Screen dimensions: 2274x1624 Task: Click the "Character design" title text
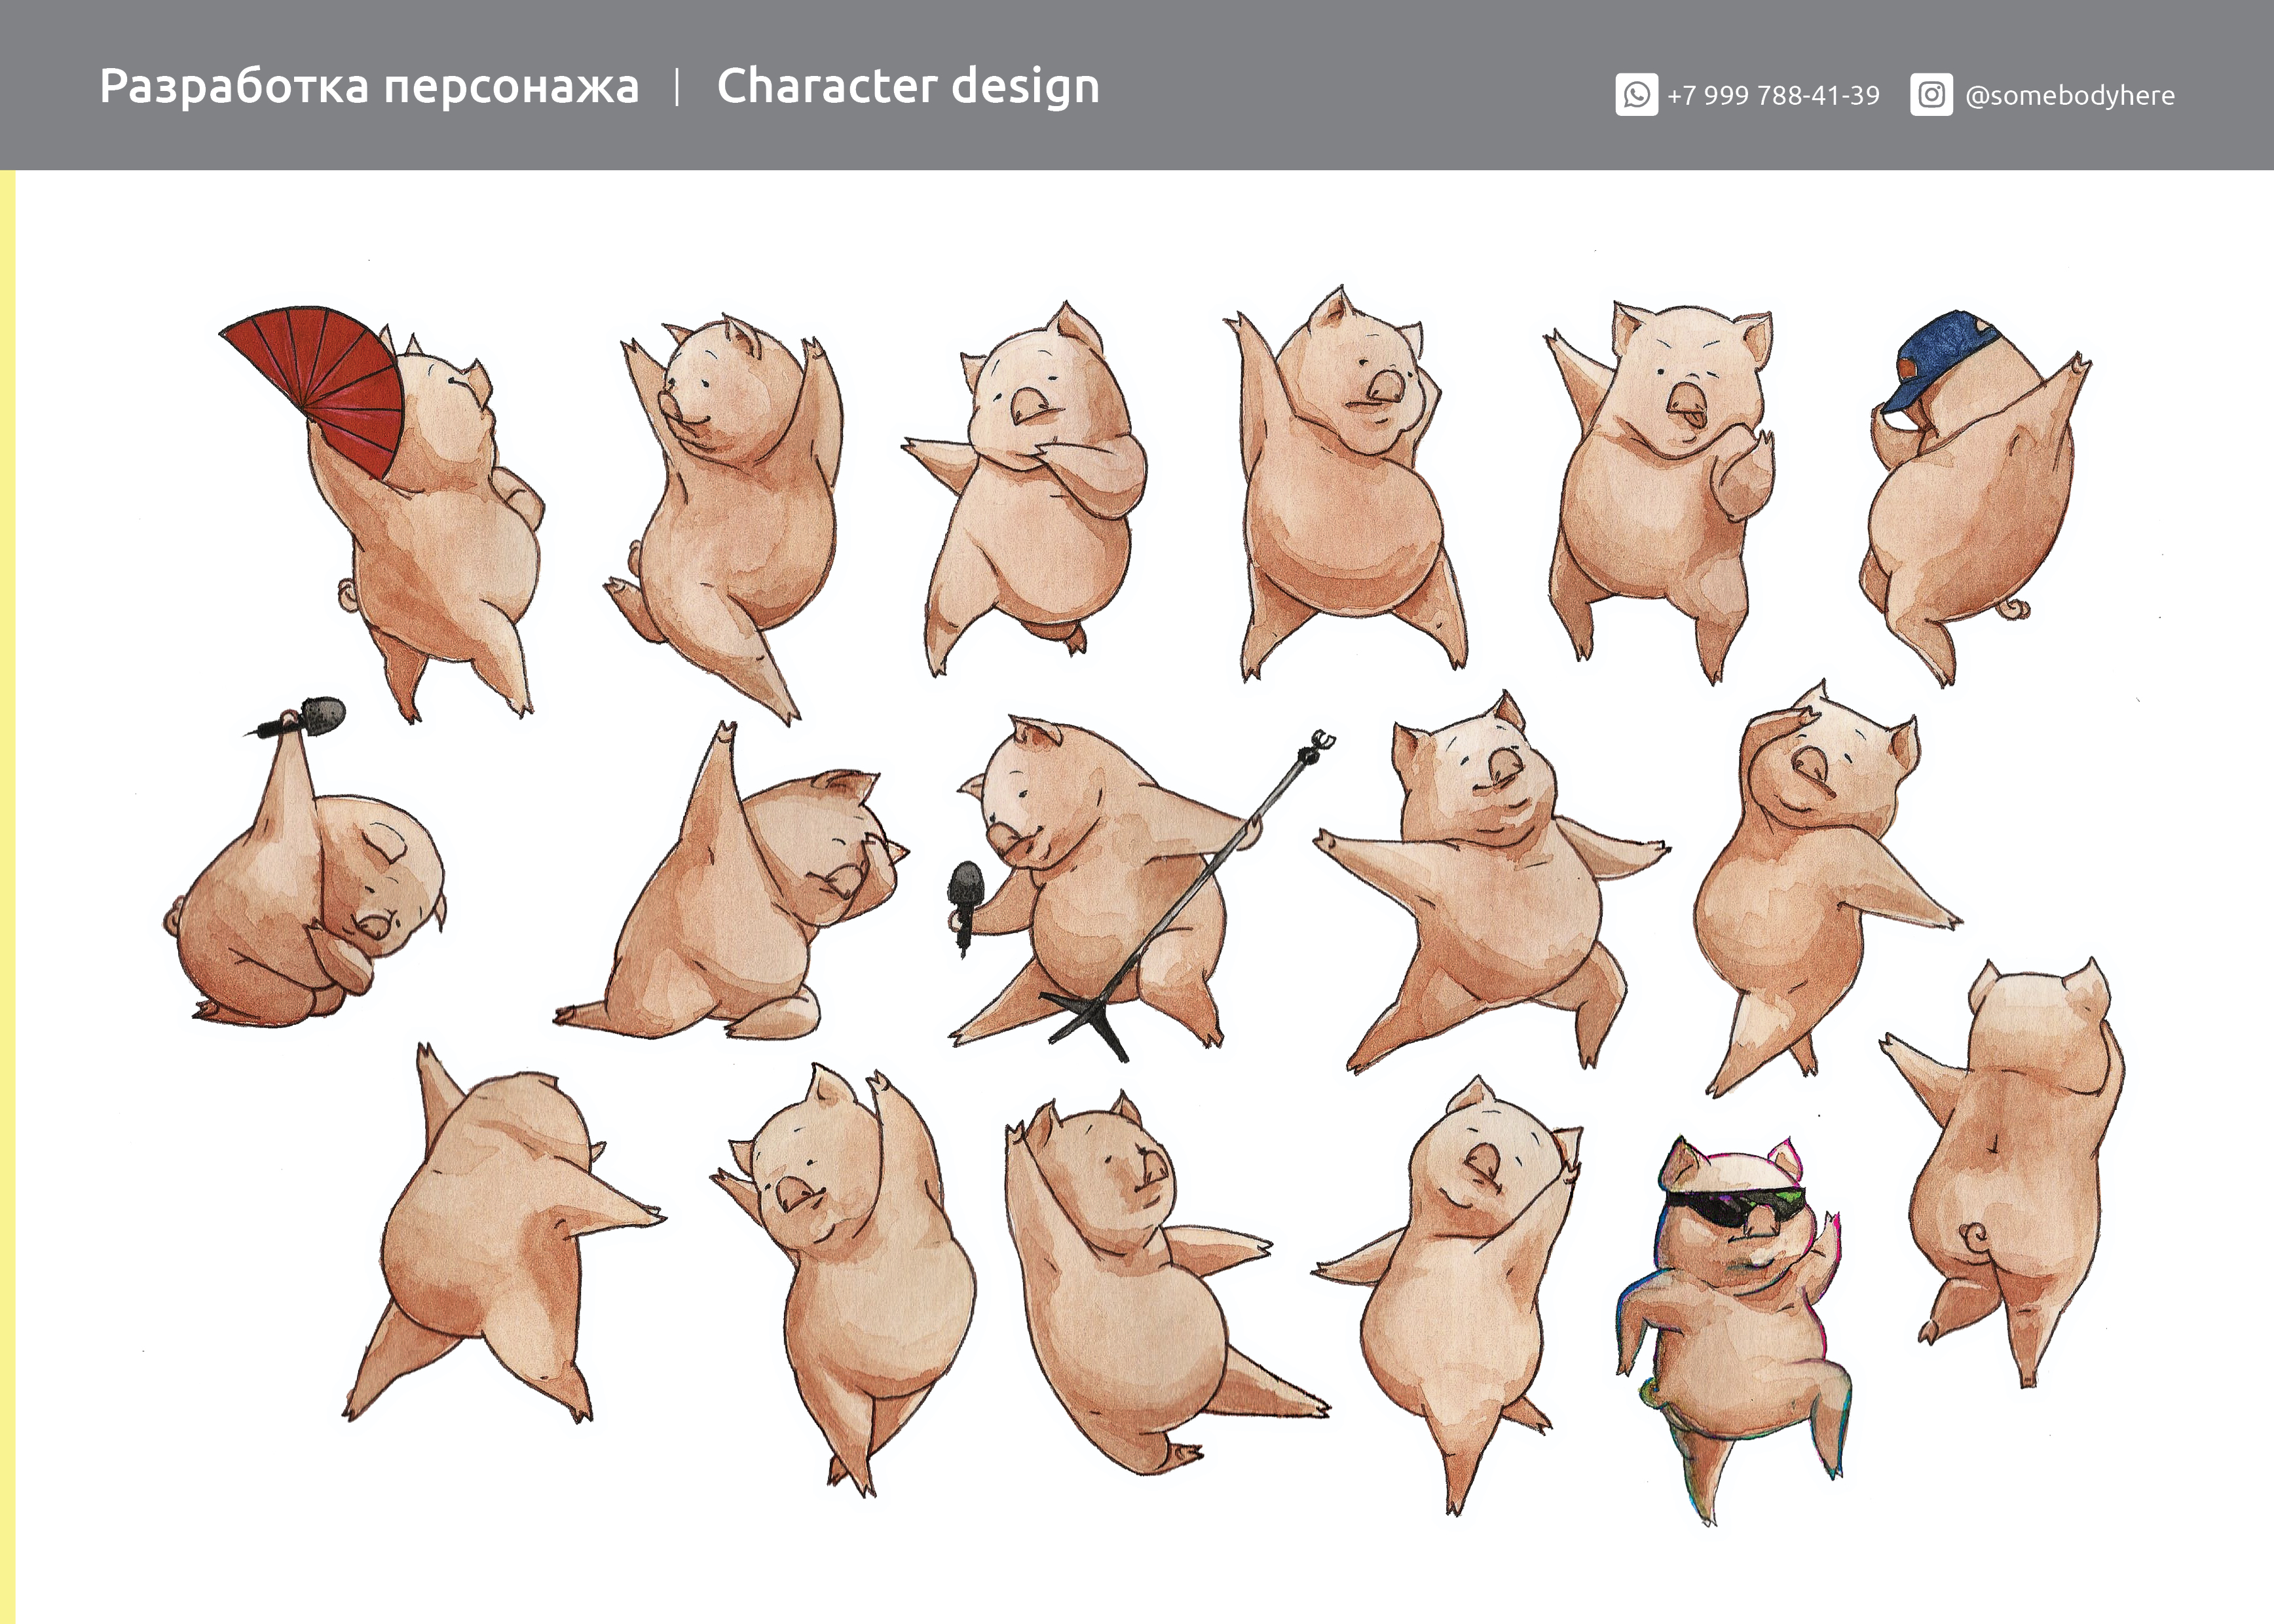[x=908, y=86]
